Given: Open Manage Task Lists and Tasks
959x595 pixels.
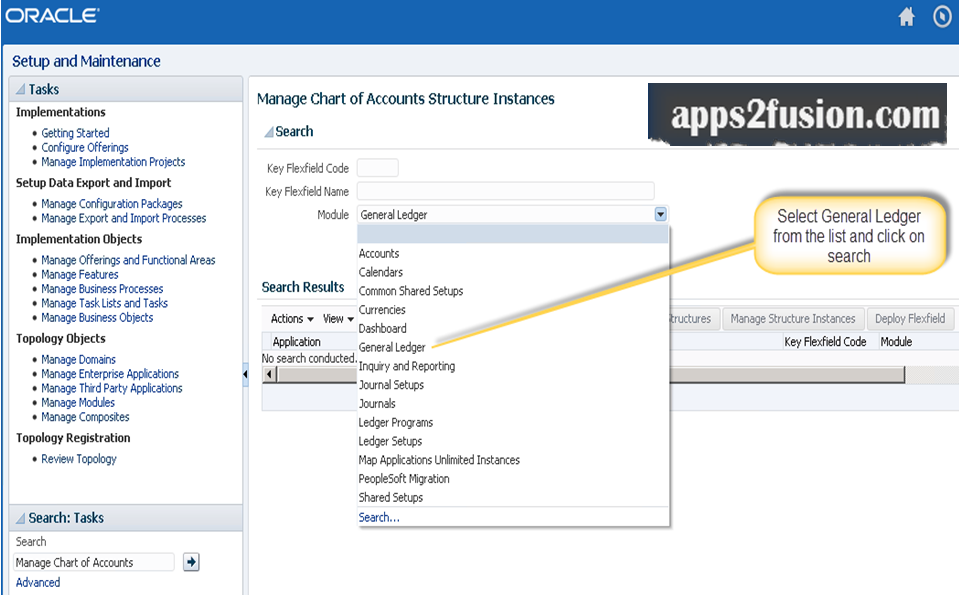Looking at the screenshot, I should pos(105,303).
